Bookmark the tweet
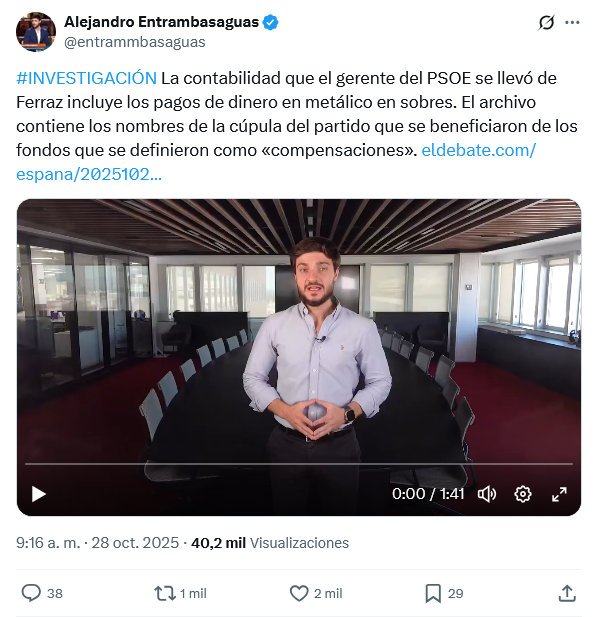Image resolution: width=598 pixels, height=617 pixels. 433,593
